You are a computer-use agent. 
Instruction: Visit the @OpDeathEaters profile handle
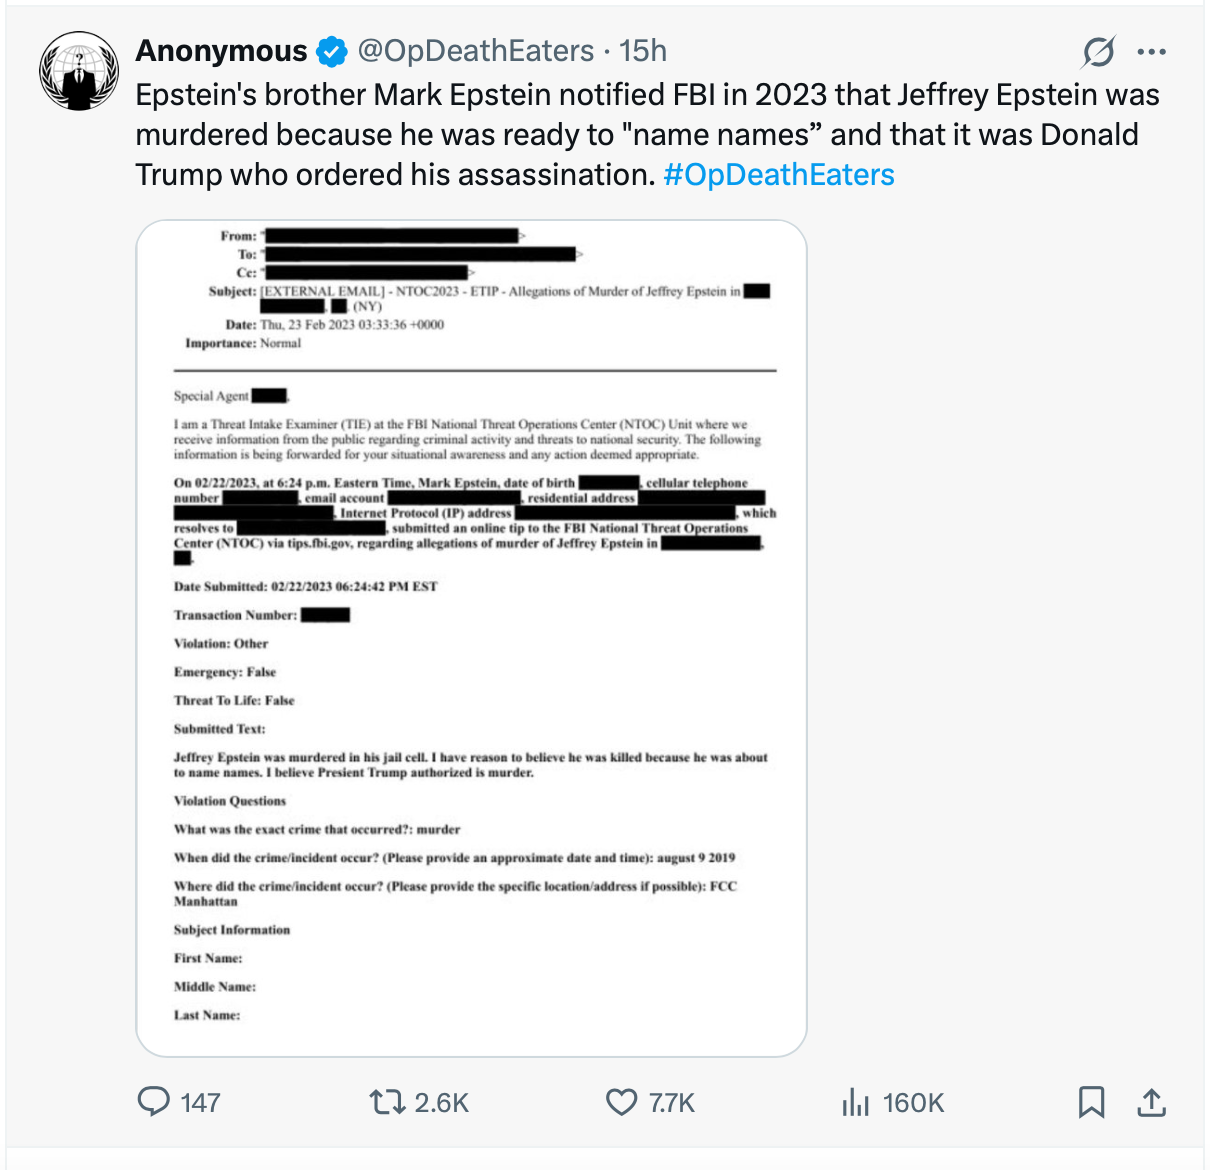point(474,50)
